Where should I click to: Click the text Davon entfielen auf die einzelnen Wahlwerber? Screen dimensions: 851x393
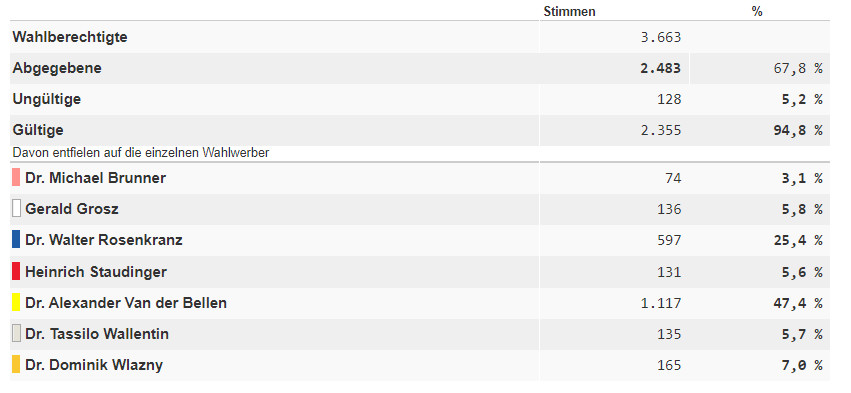click(x=141, y=153)
